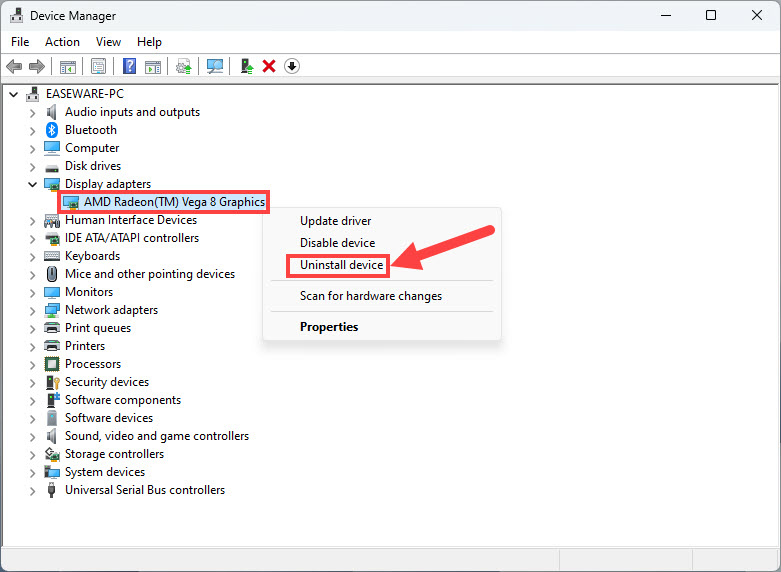Expand the Print queues category
The width and height of the screenshot is (781, 572).
click(32, 329)
